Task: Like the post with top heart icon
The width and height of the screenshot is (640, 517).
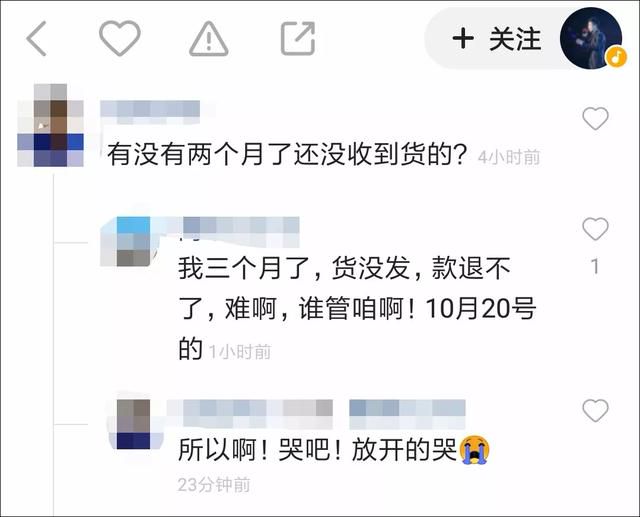Action: click(120, 38)
